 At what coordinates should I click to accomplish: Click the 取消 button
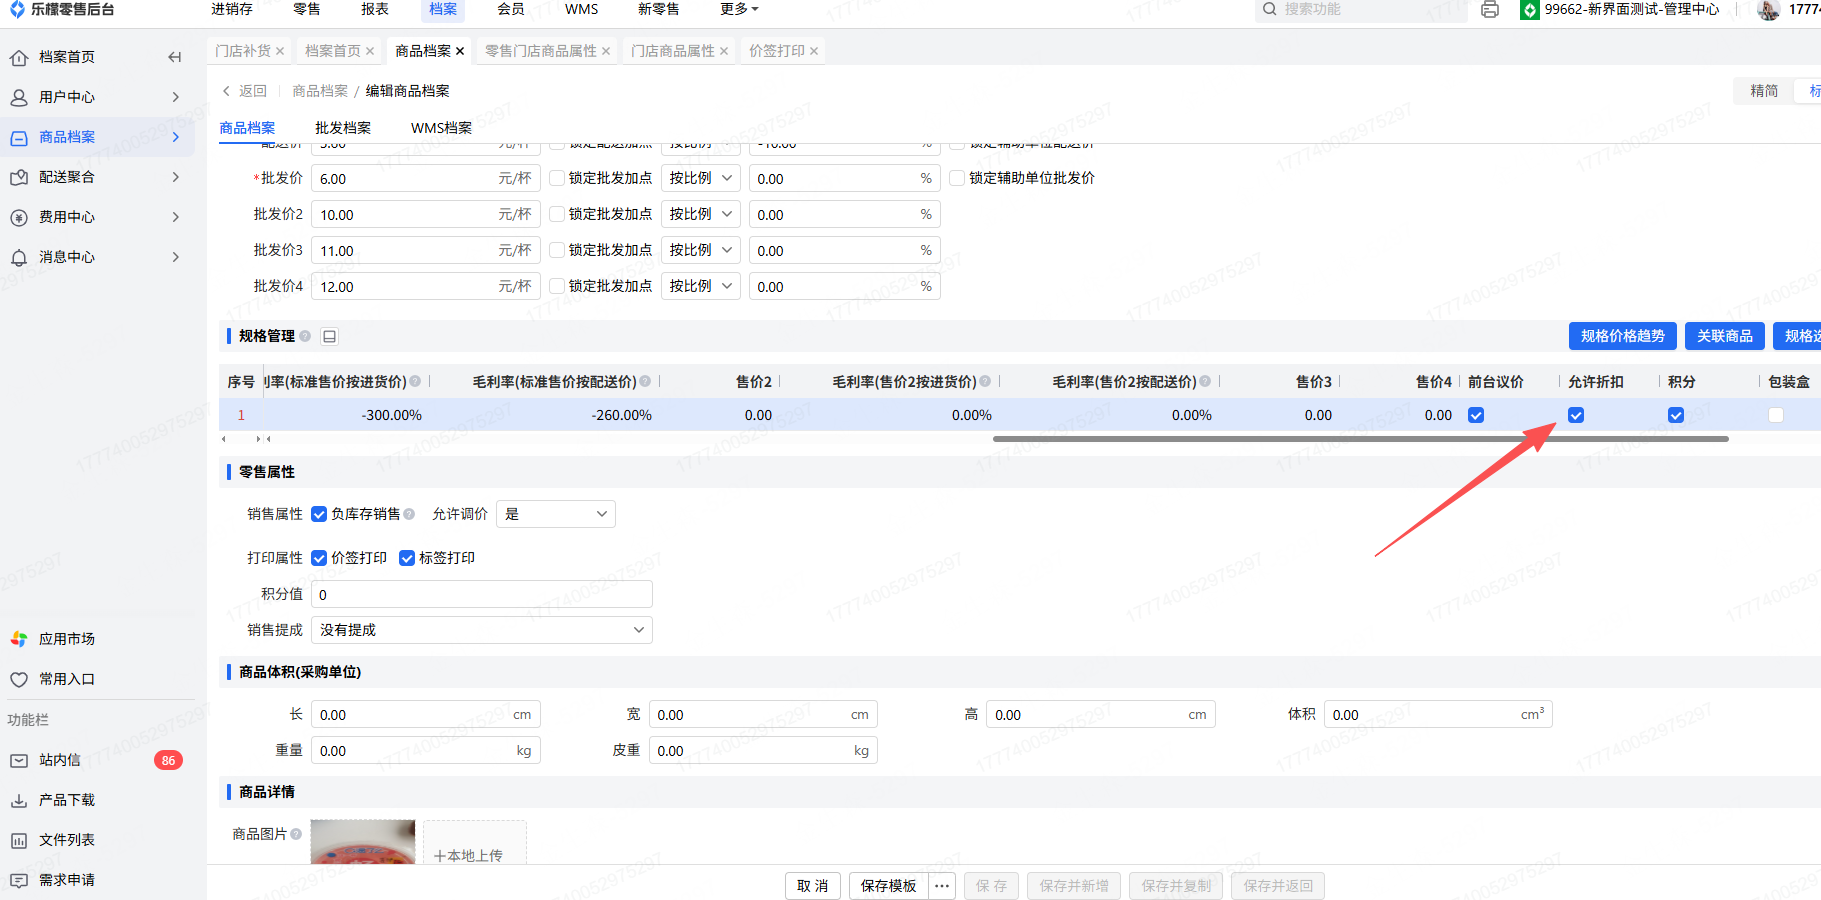pos(813,886)
